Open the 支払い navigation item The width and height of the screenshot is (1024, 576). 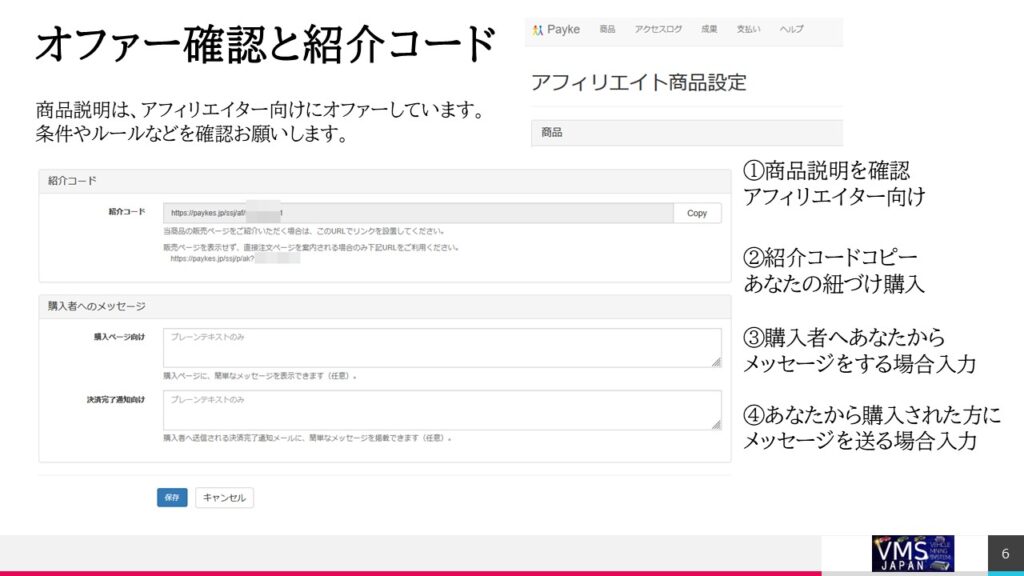(x=749, y=30)
